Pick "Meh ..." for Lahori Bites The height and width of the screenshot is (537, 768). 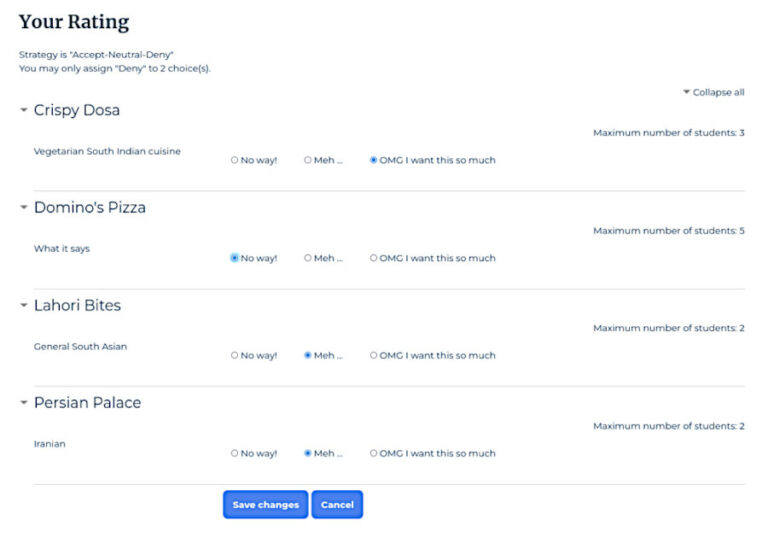(308, 355)
